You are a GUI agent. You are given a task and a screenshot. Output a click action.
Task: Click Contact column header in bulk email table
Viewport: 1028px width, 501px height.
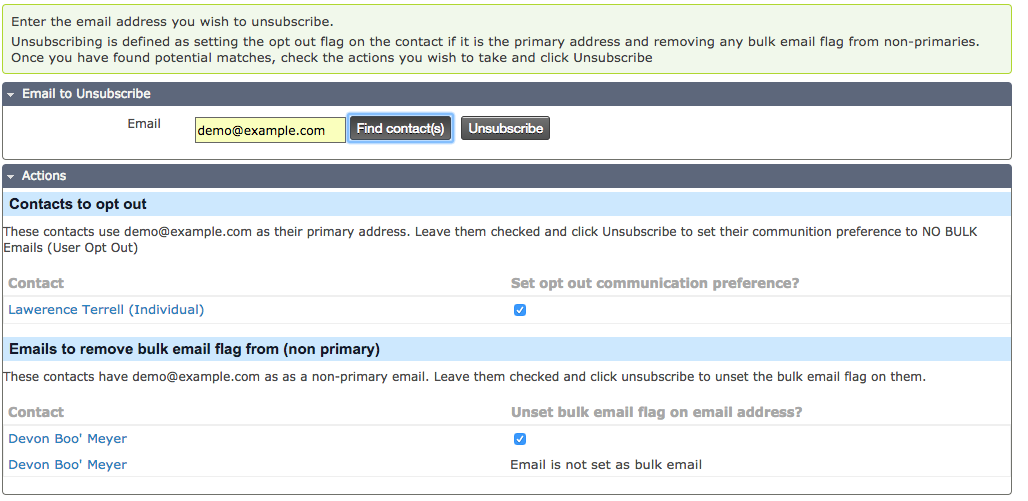click(36, 412)
